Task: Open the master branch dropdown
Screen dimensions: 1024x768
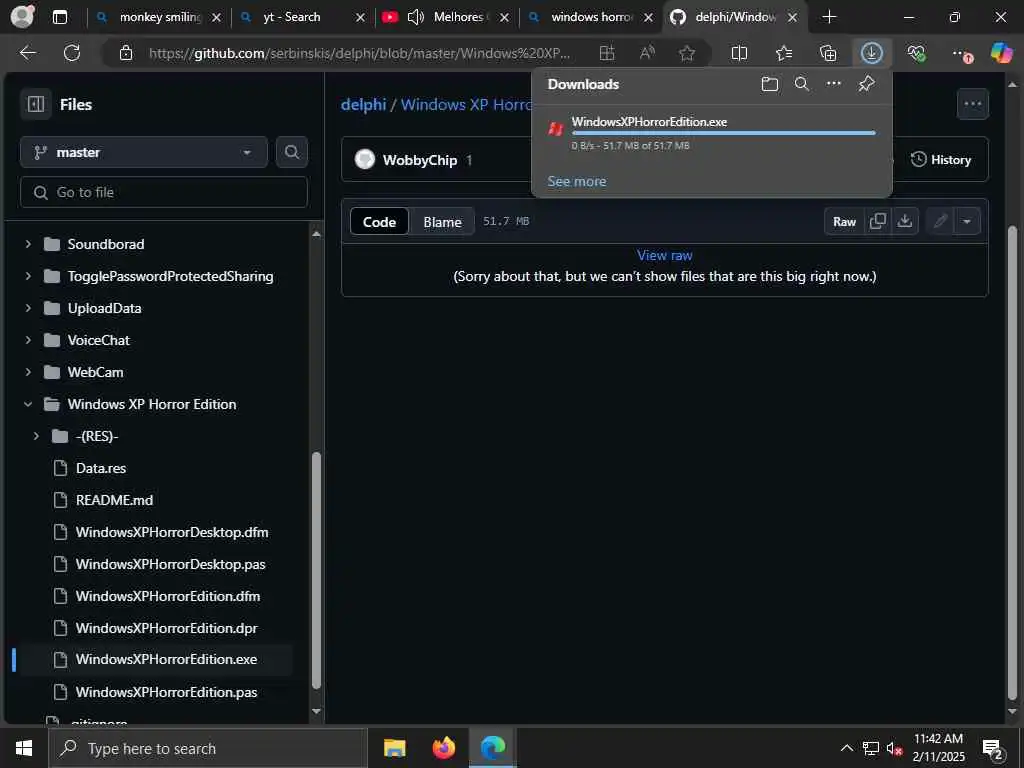Action: (x=144, y=152)
